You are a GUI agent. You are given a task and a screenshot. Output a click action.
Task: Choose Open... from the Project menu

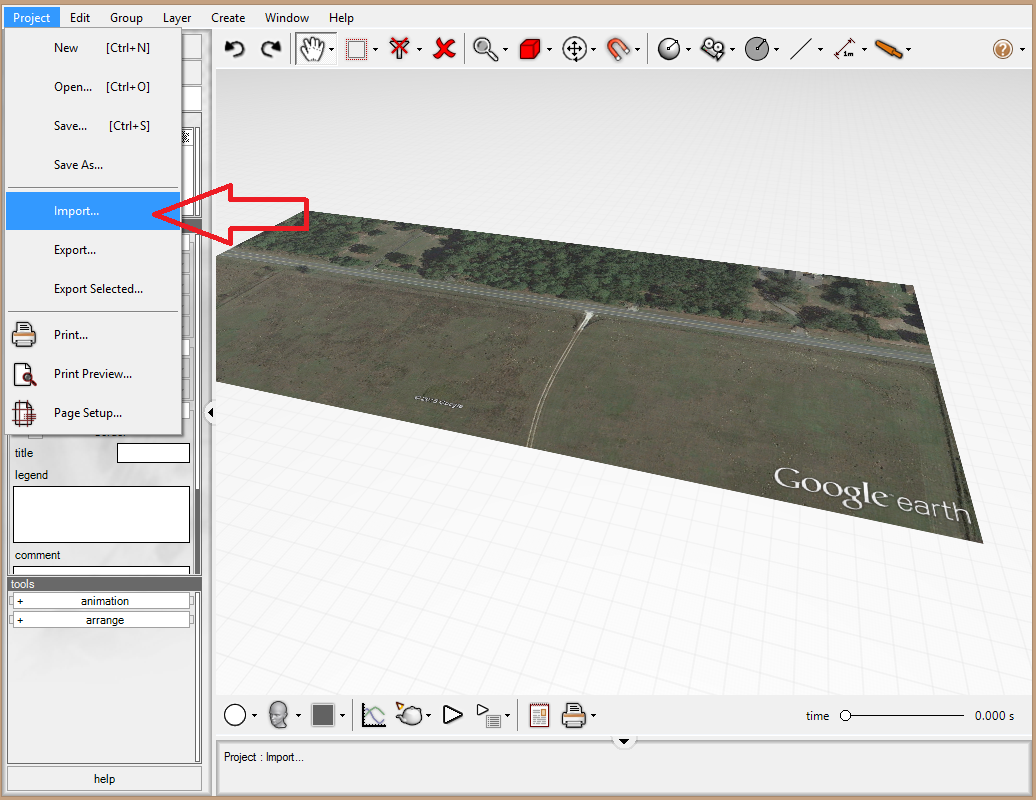[x=92, y=87]
